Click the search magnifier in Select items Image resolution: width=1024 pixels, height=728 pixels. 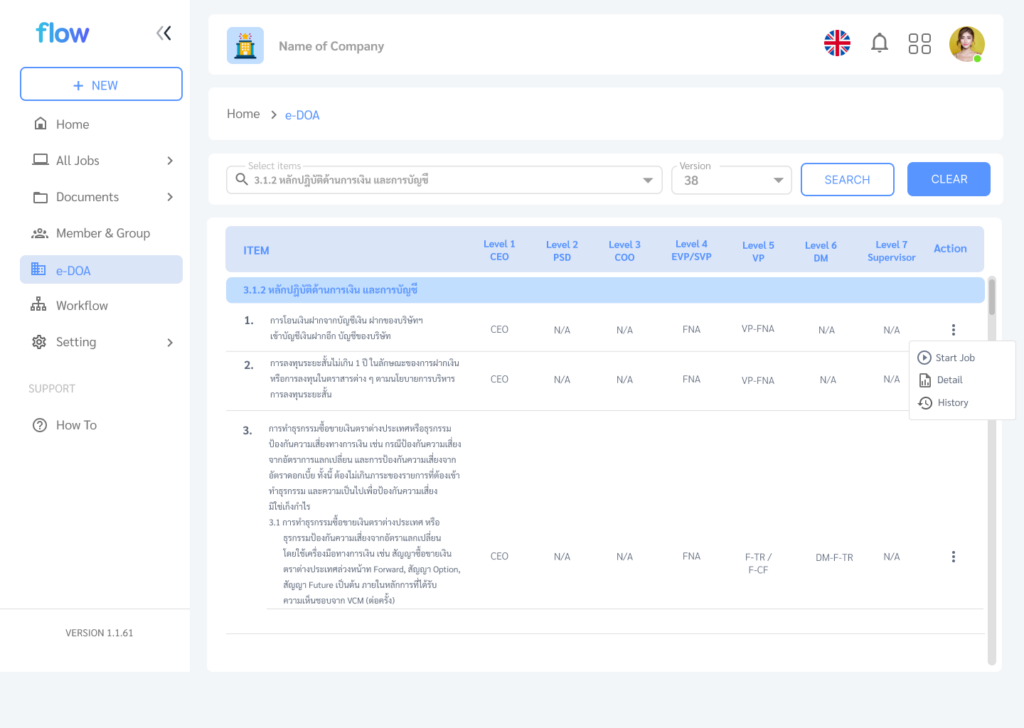point(242,180)
